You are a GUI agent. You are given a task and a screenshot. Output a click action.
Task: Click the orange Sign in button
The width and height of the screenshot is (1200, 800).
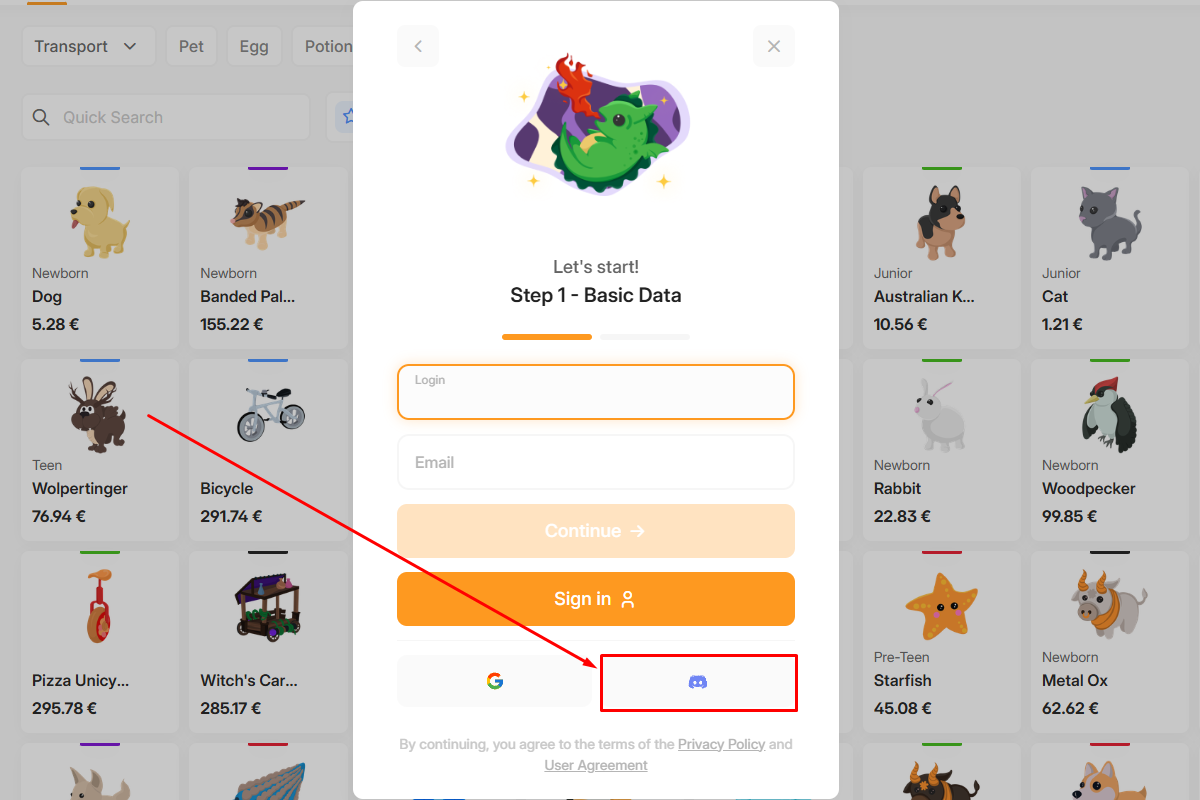596,599
